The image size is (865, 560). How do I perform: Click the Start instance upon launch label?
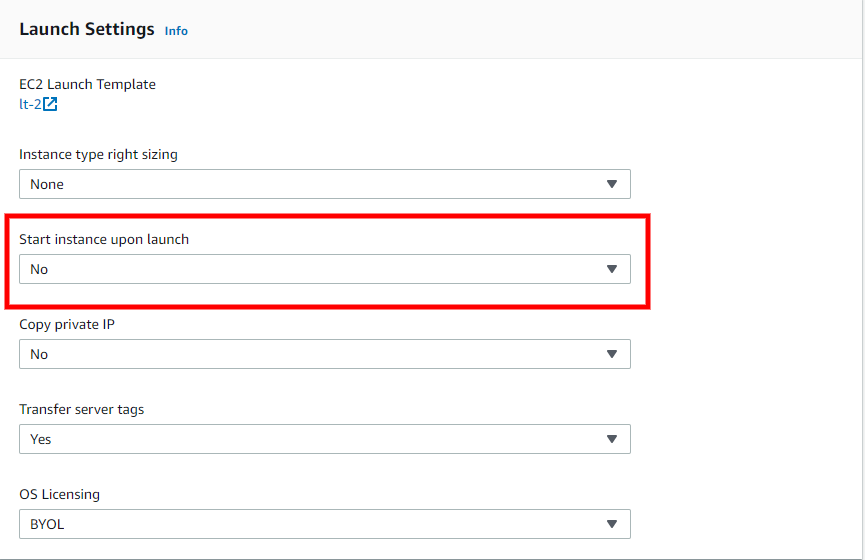(x=104, y=239)
